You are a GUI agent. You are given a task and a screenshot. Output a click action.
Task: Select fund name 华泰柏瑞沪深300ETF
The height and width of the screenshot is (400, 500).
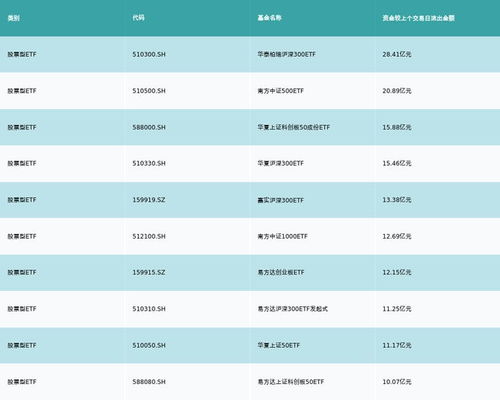pos(286,54)
